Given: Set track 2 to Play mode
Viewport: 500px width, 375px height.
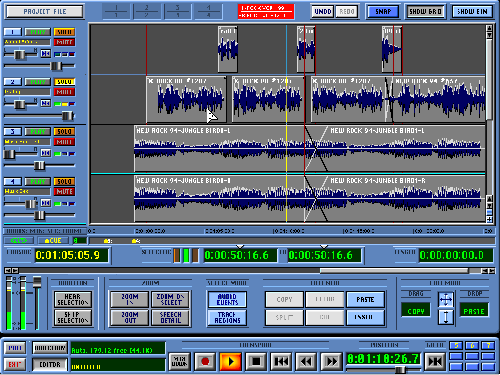Looking at the screenshot, I should (x=38, y=82).
